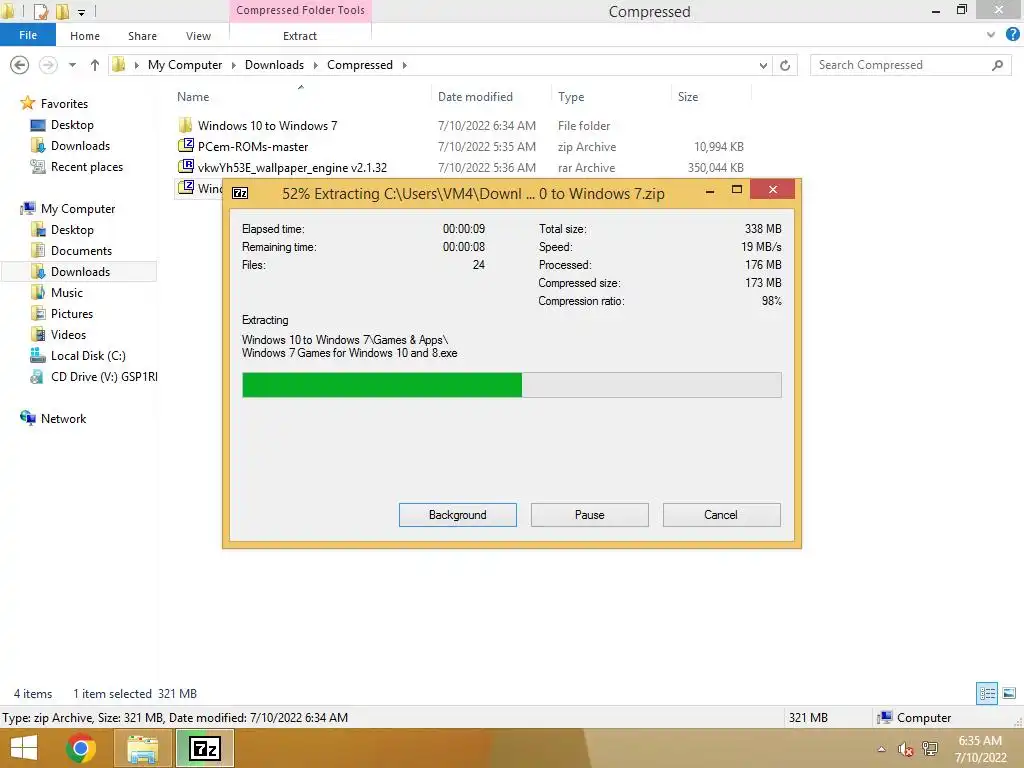Select Downloads under Favorites
1024x768 pixels.
click(x=80, y=146)
